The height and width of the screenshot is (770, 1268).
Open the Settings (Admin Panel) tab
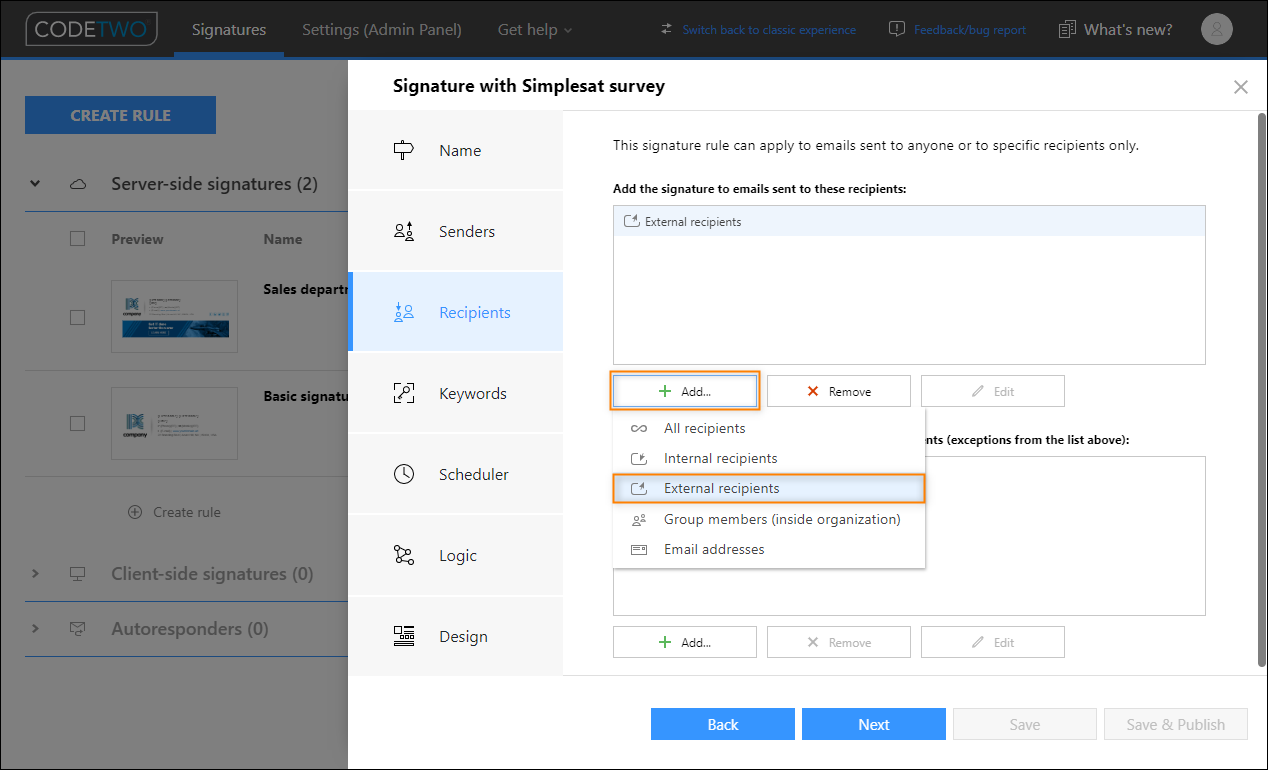tap(382, 30)
